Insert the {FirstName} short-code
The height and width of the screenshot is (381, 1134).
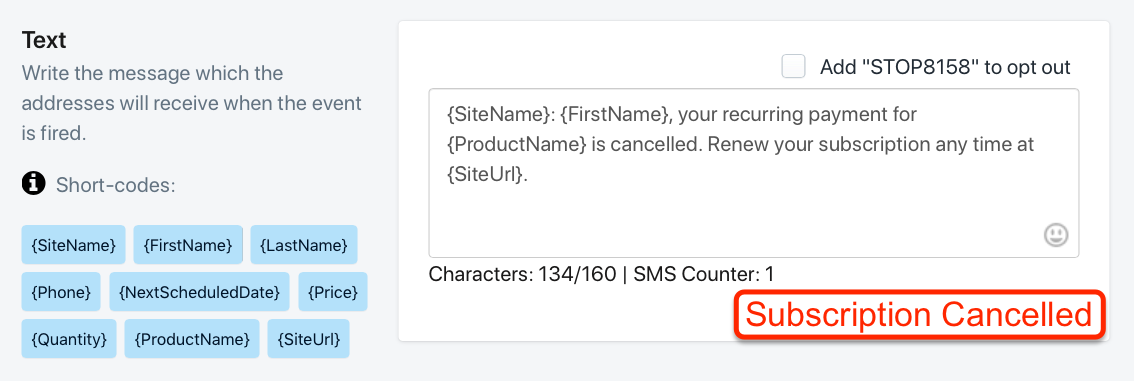tap(188, 245)
